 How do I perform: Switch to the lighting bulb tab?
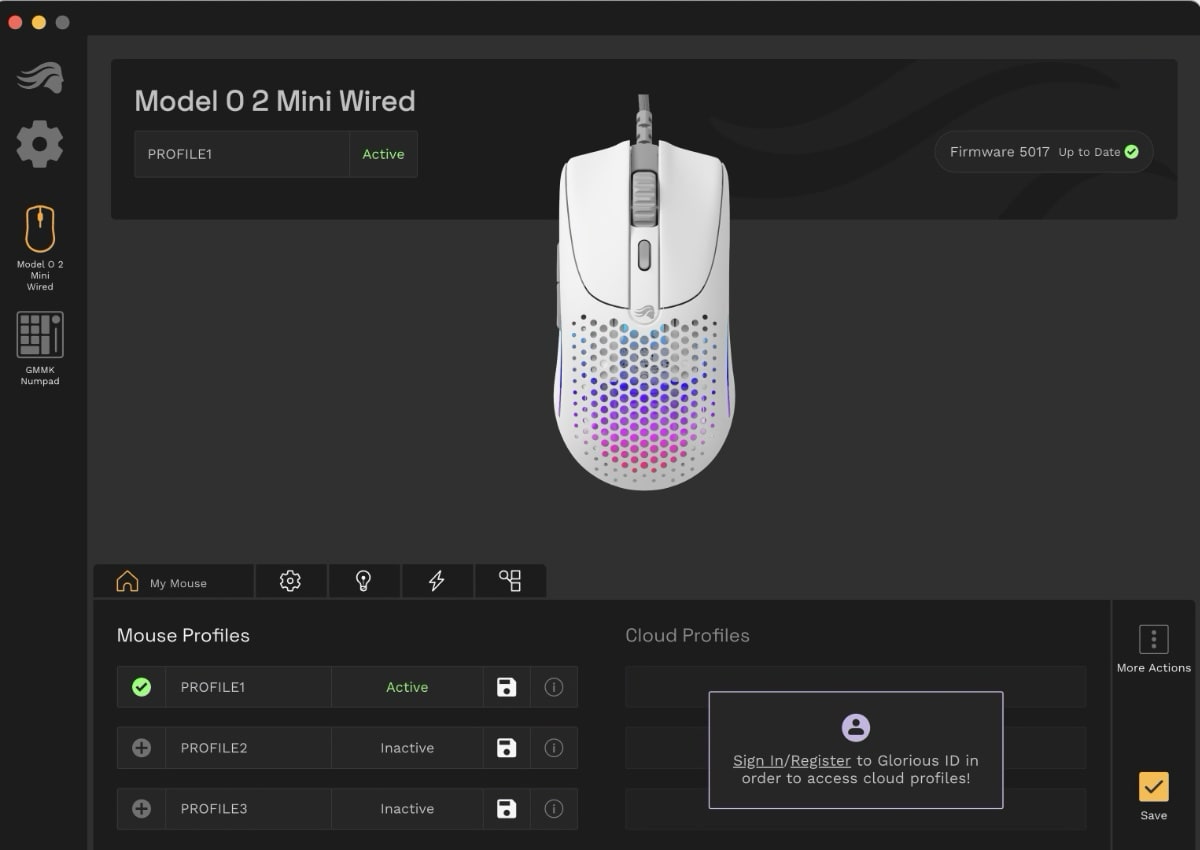[x=364, y=581]
